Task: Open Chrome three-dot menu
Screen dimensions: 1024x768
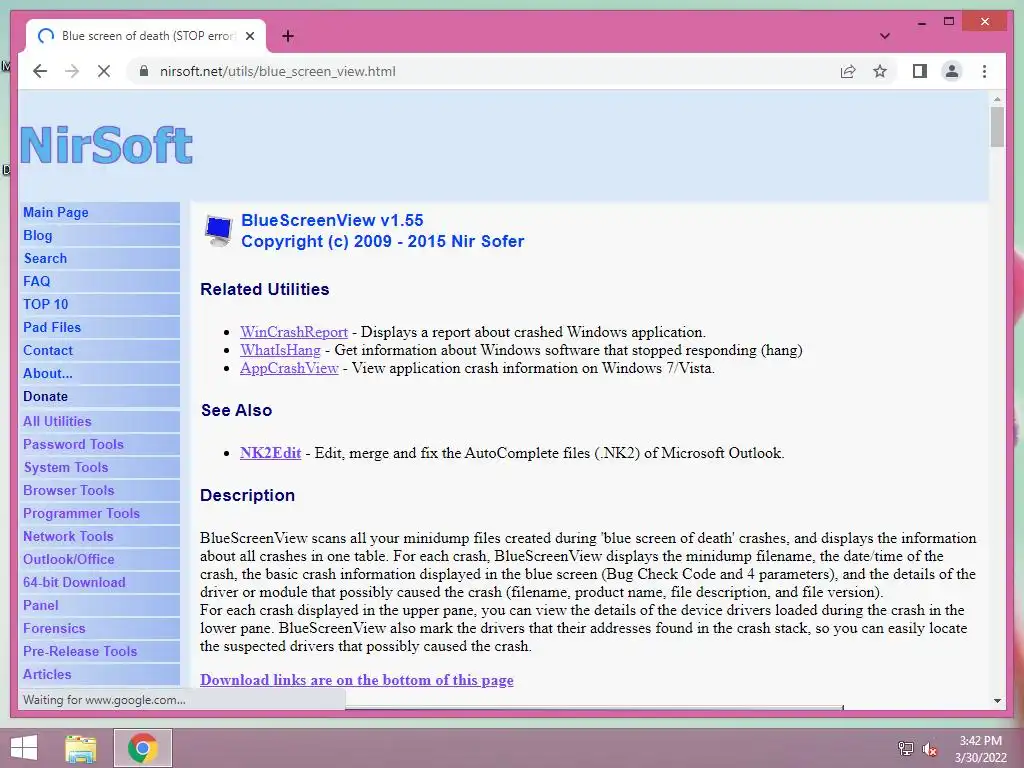Action: tap(984, 71)
